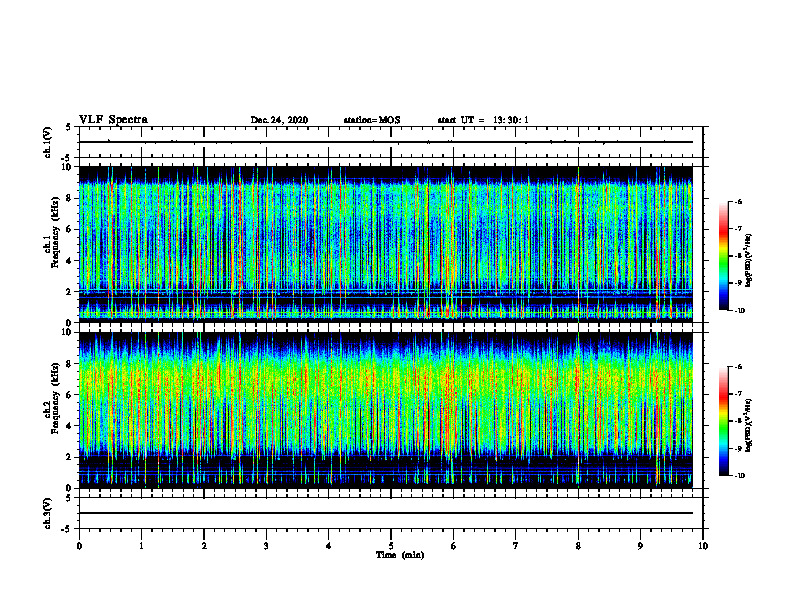Click the 'ch.3(V)' waveform axis label
Viewport: 792px width, 612px height.
coord(48,513)
